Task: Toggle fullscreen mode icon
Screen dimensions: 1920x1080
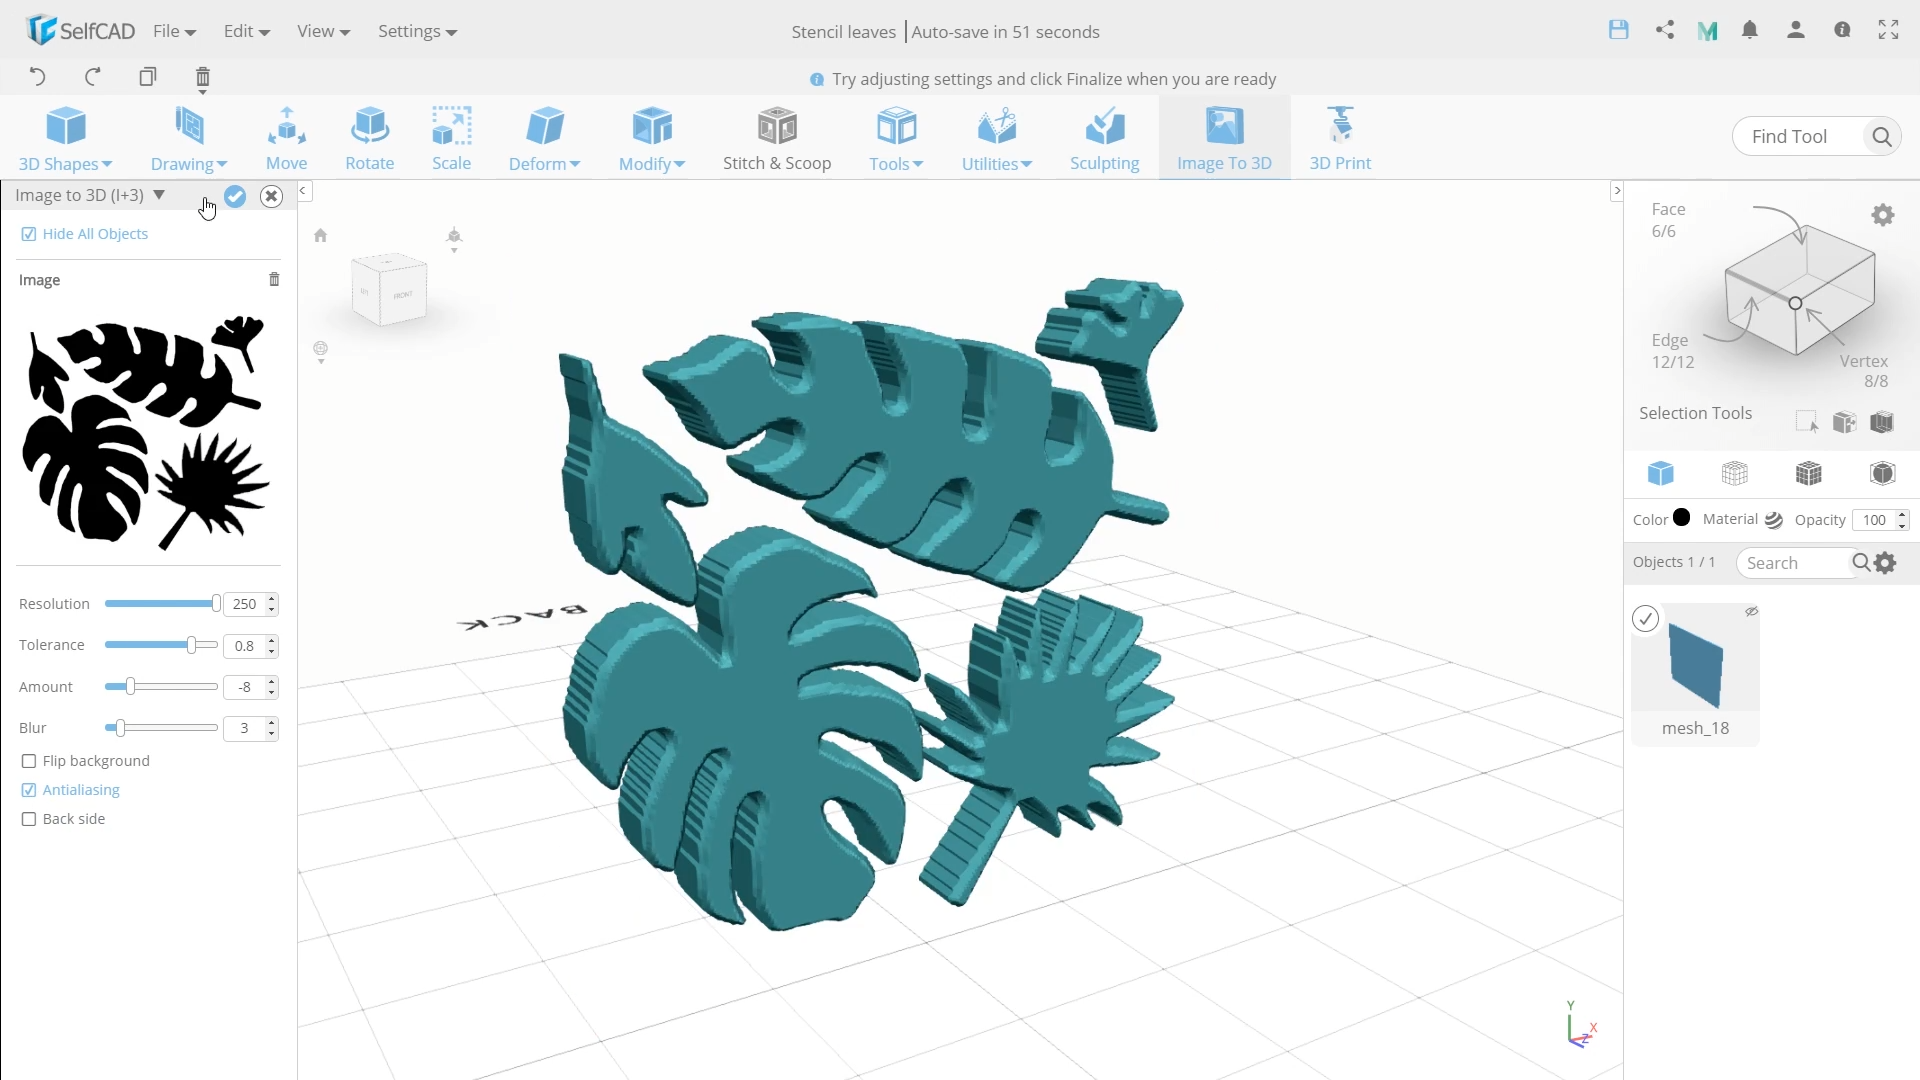Action: (x=1888, y=30)
